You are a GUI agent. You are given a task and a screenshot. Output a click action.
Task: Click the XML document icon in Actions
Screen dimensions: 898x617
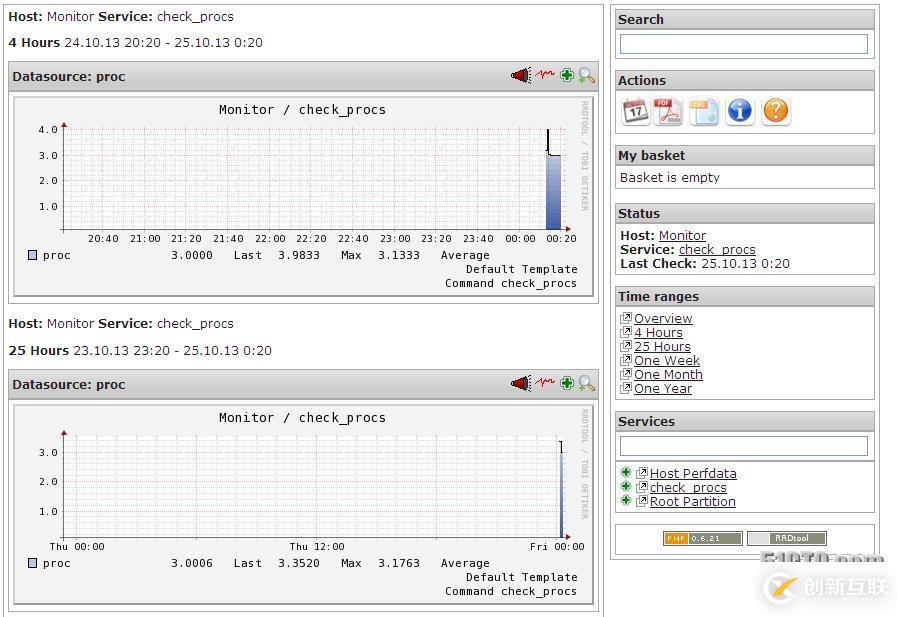(x=703, y=111)
